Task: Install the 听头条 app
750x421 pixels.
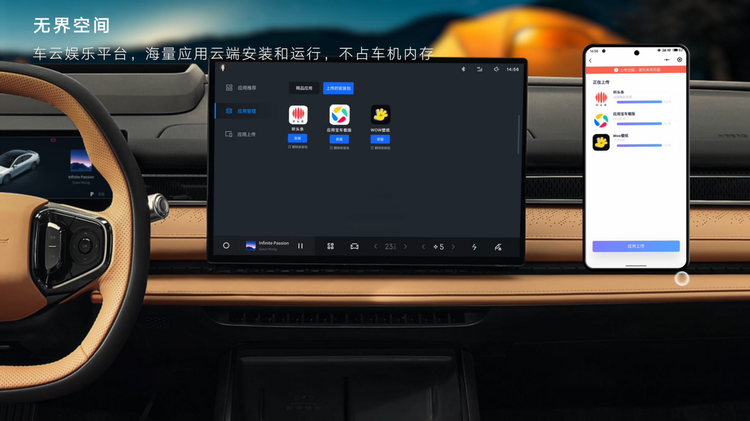Action: 298,138
